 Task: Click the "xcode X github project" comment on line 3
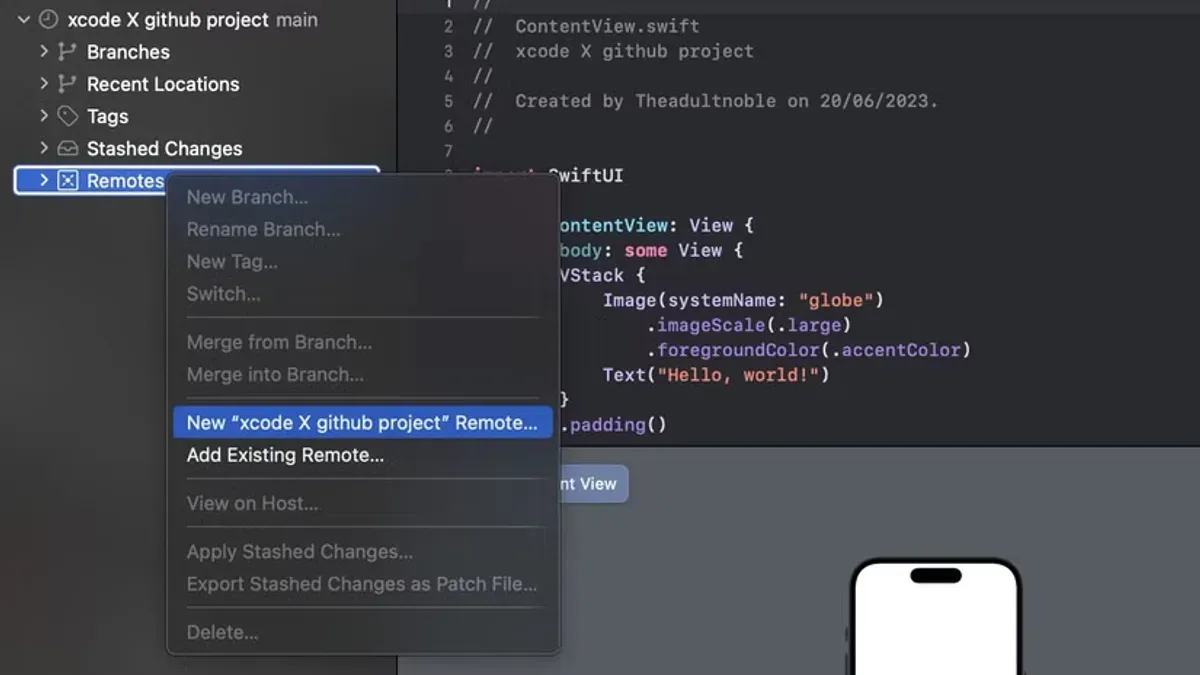click(x=614, y=51)
